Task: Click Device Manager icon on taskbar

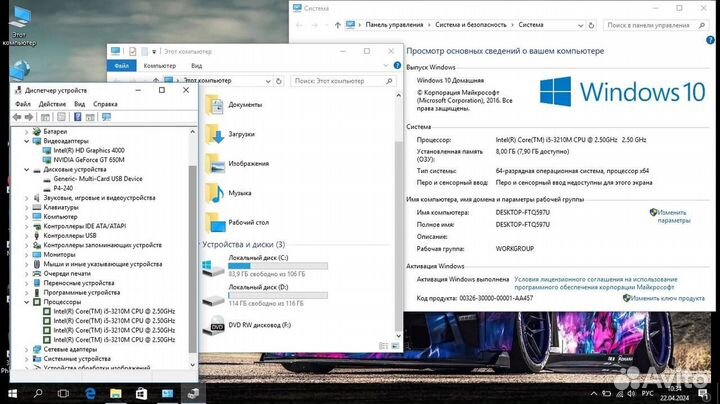Action: 193,393
